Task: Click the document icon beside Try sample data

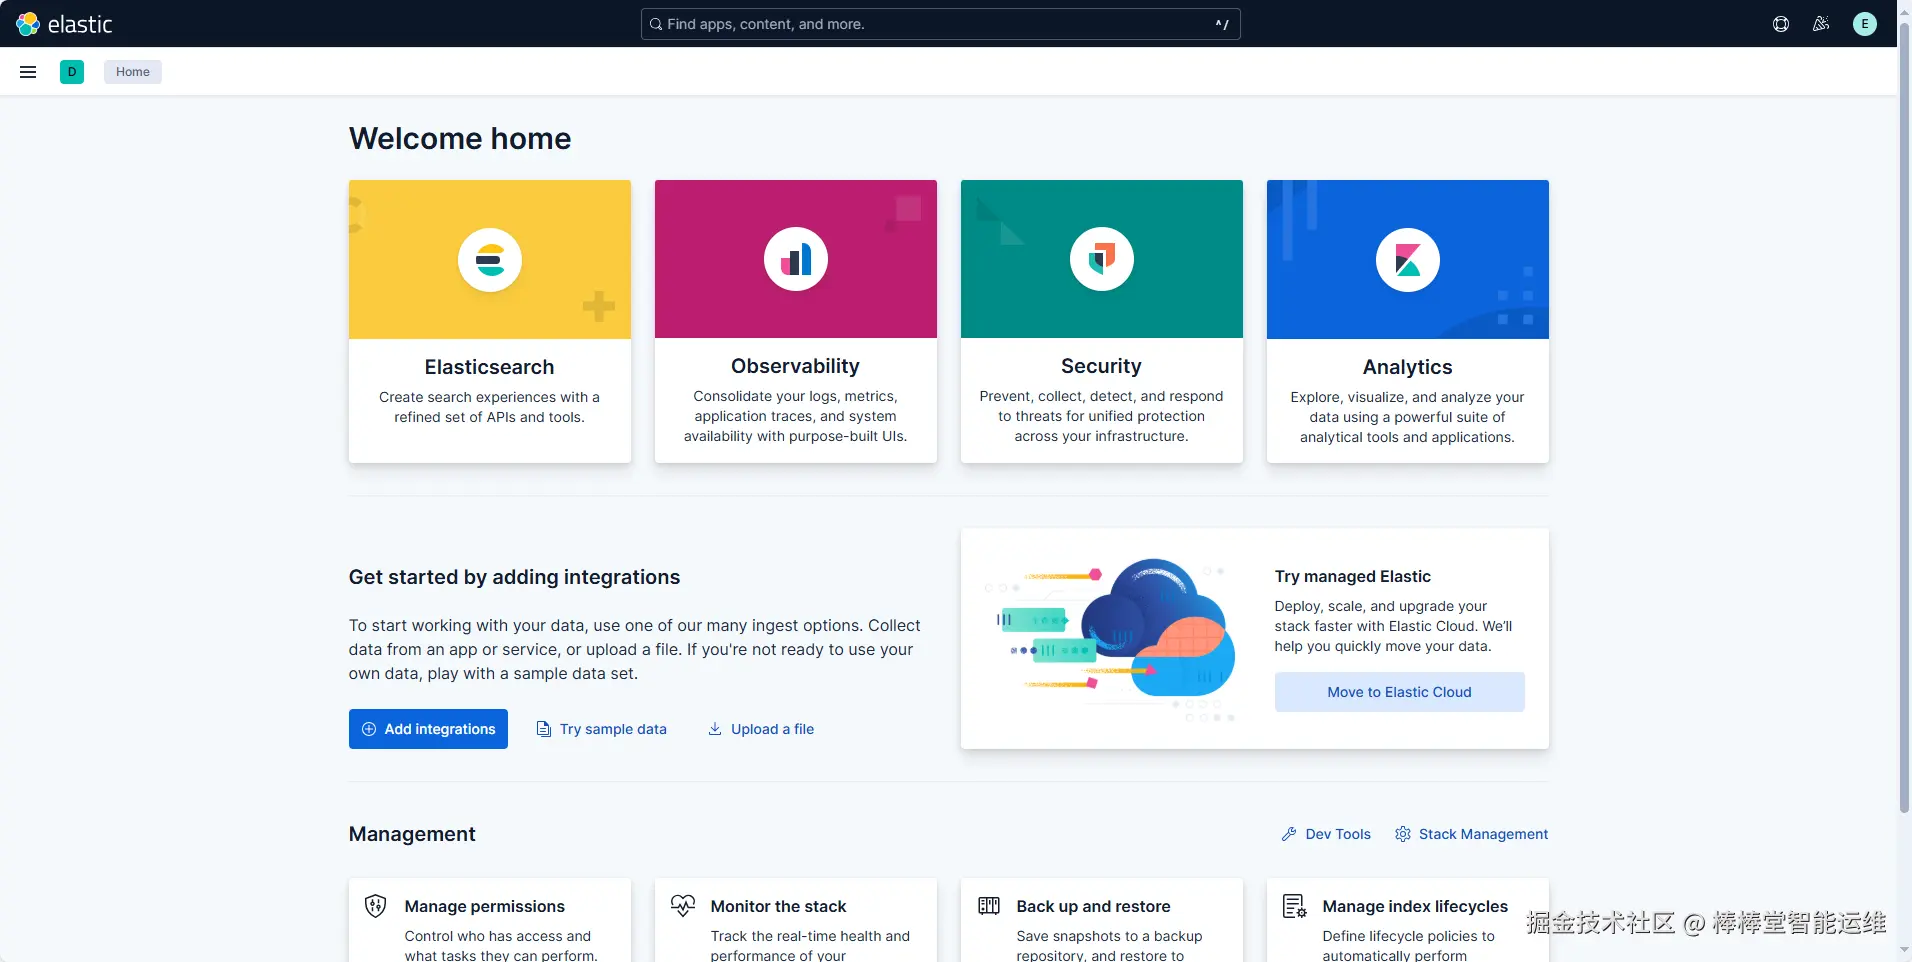Action: (x=544, y=729)
